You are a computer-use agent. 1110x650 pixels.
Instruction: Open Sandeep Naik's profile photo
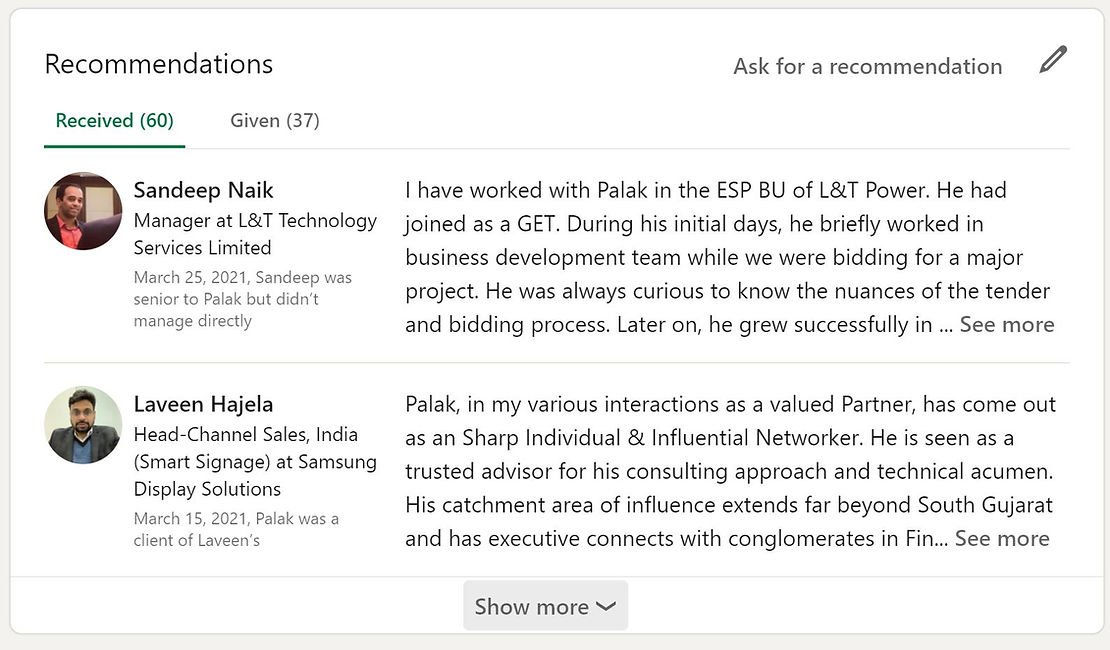pos(83,211)
